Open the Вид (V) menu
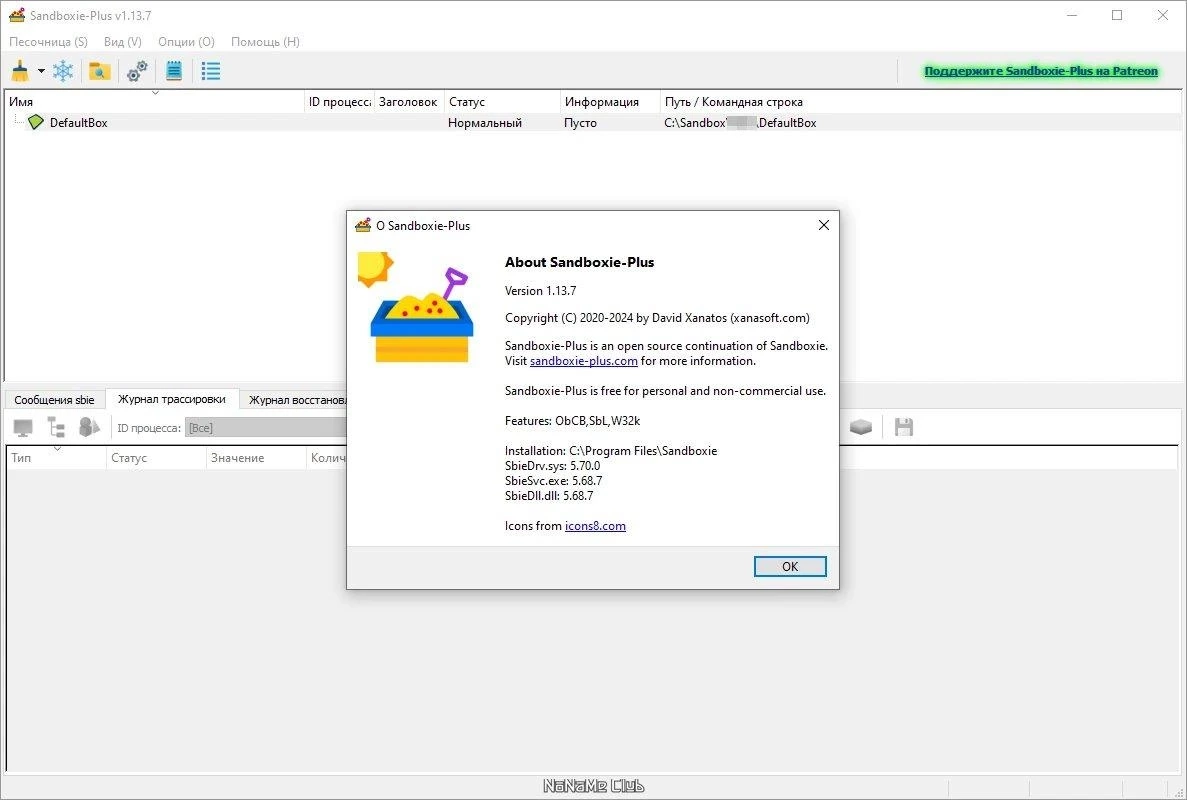Image resolution: width=1187 pixels, height=800 pixels. click(x=123, y=42)
